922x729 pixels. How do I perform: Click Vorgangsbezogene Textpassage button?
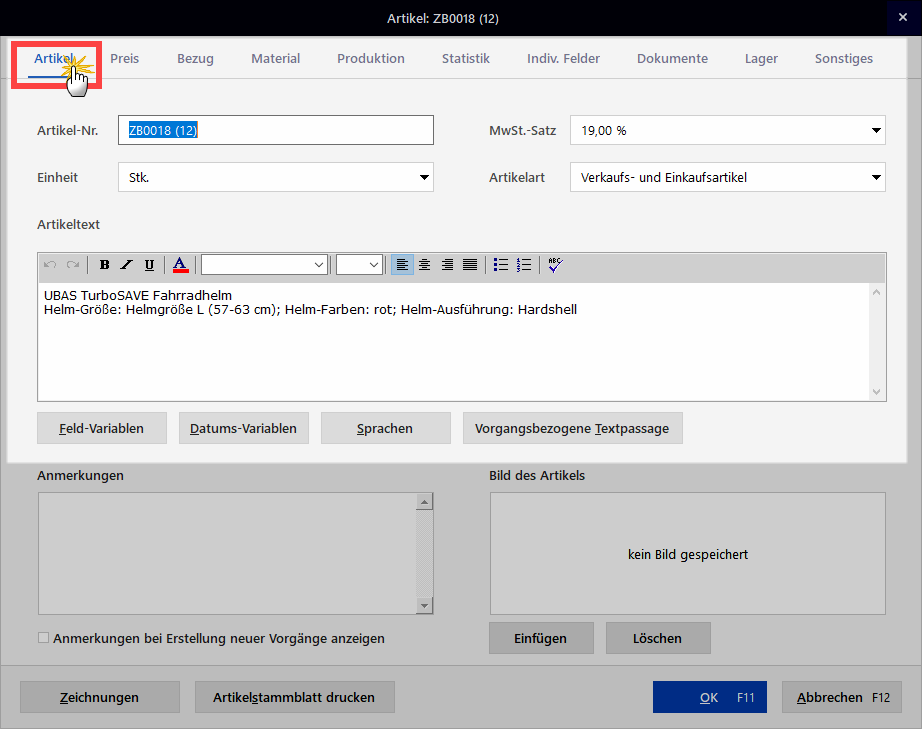pos(572,428)
